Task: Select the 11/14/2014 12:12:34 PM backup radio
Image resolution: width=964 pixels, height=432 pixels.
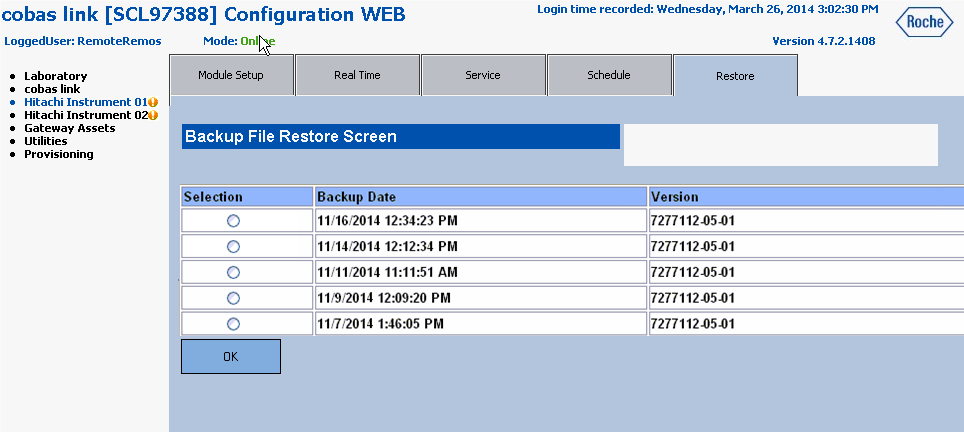Action: point(233,246)
